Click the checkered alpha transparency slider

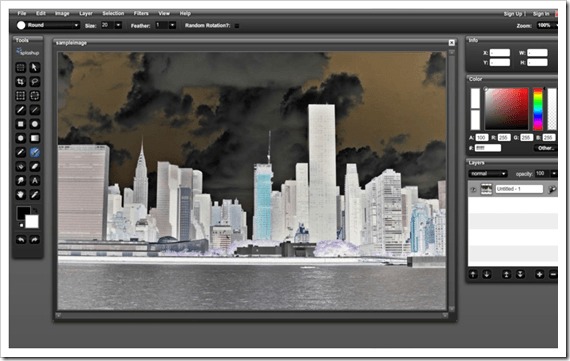(x=552, y=109)
